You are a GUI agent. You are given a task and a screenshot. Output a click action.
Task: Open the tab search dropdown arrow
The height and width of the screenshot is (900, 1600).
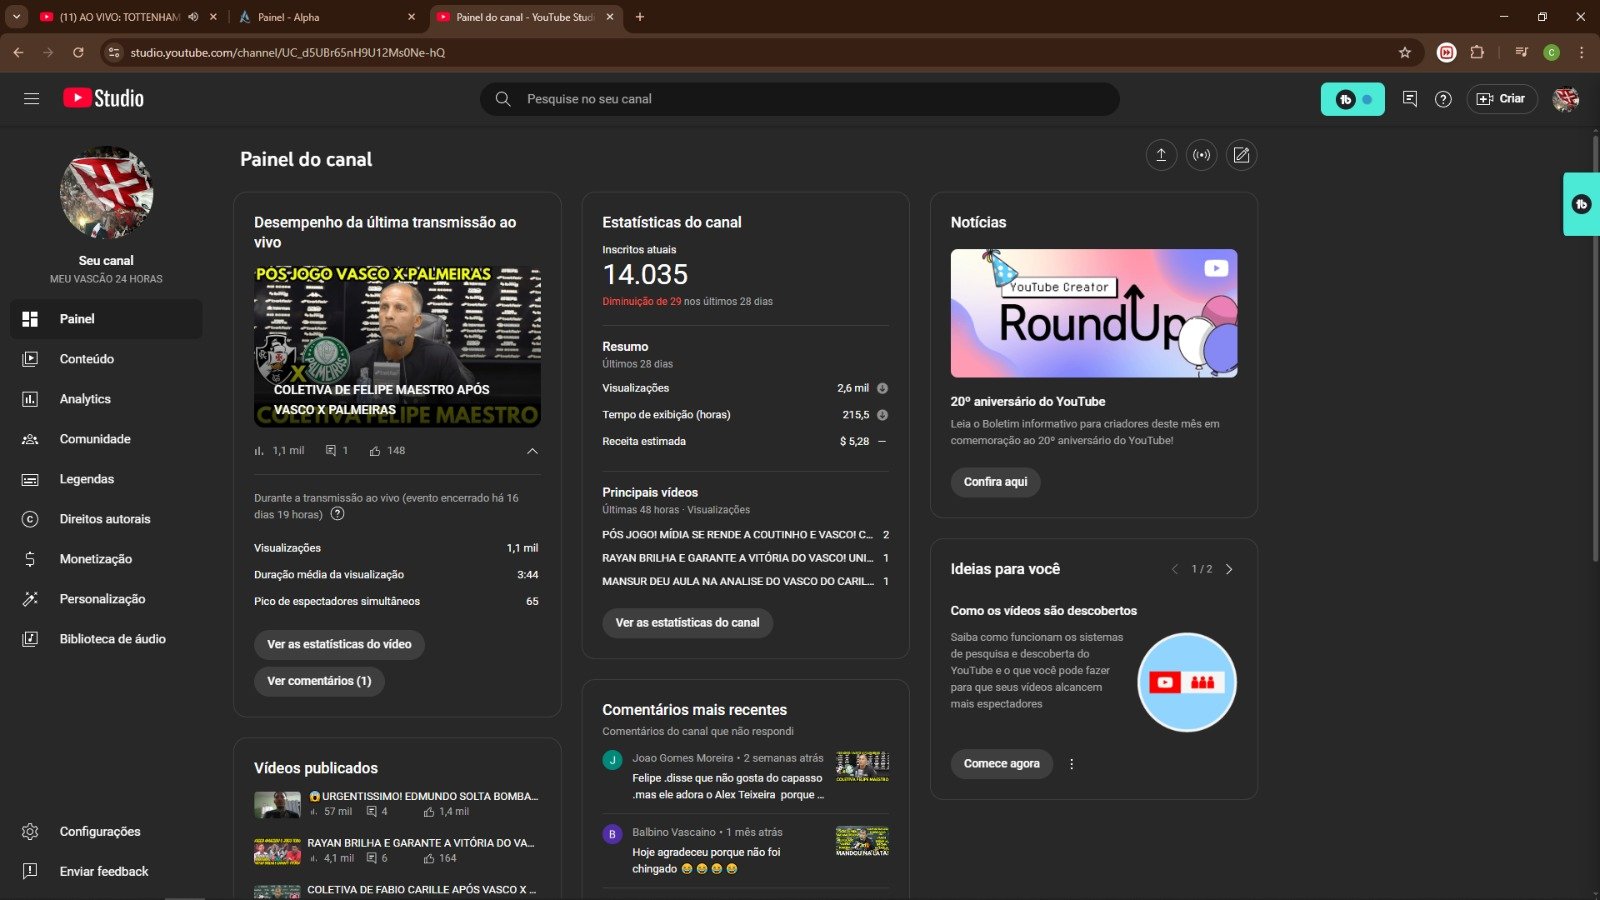point(16,17)
